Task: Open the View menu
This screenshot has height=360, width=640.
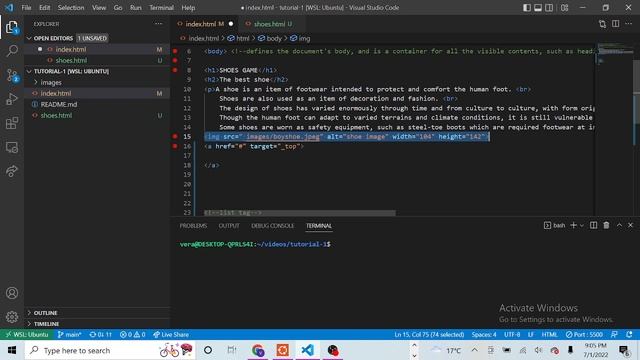Action: point(99,8)
